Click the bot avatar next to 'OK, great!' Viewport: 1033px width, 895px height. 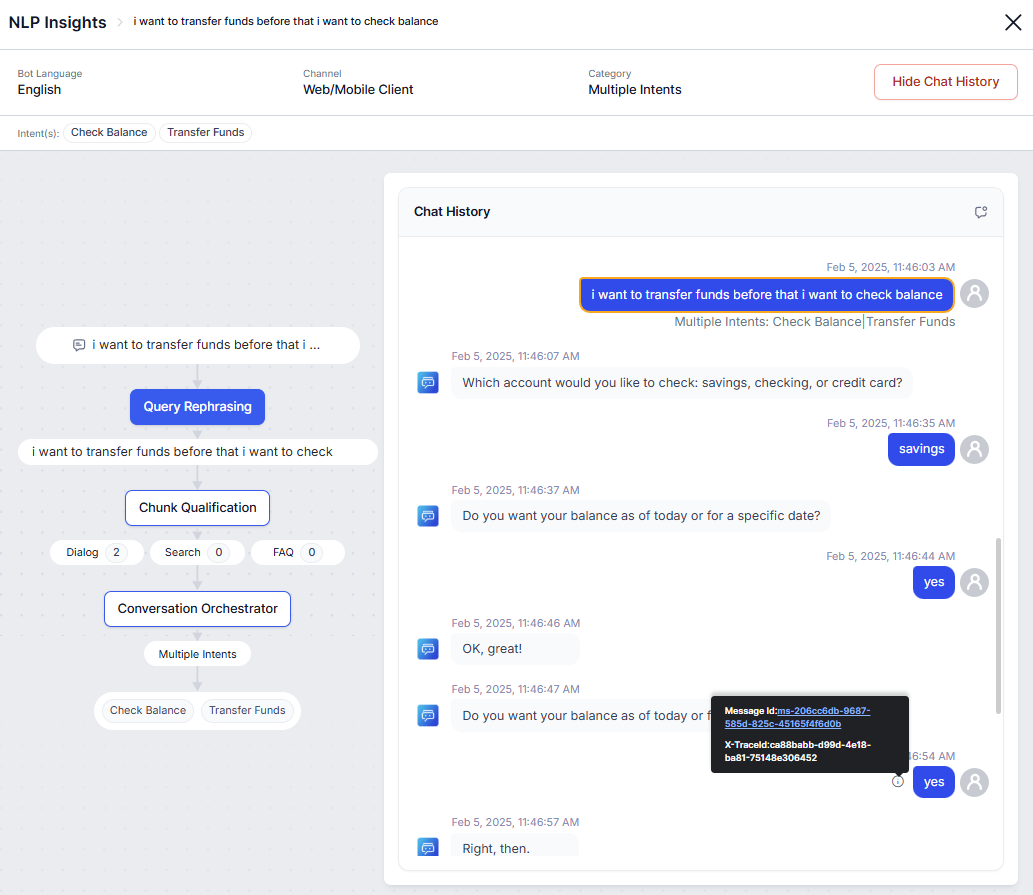(428, 649)
